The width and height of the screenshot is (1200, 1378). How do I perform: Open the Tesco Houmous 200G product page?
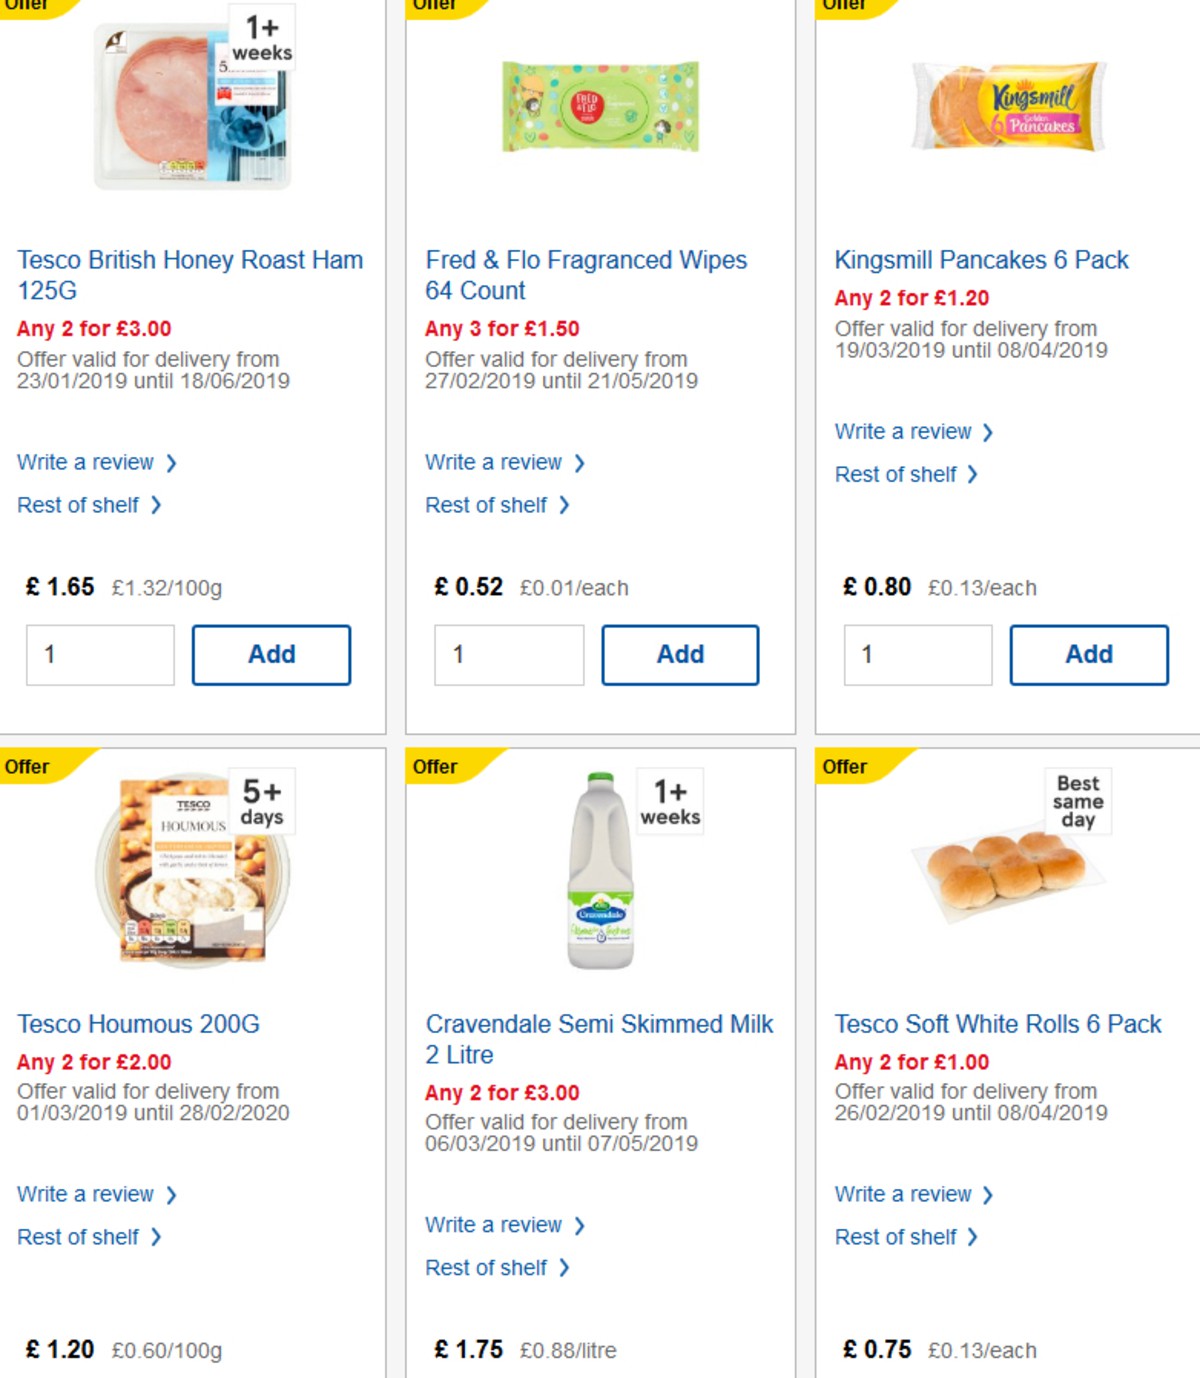pos(138,1024)
